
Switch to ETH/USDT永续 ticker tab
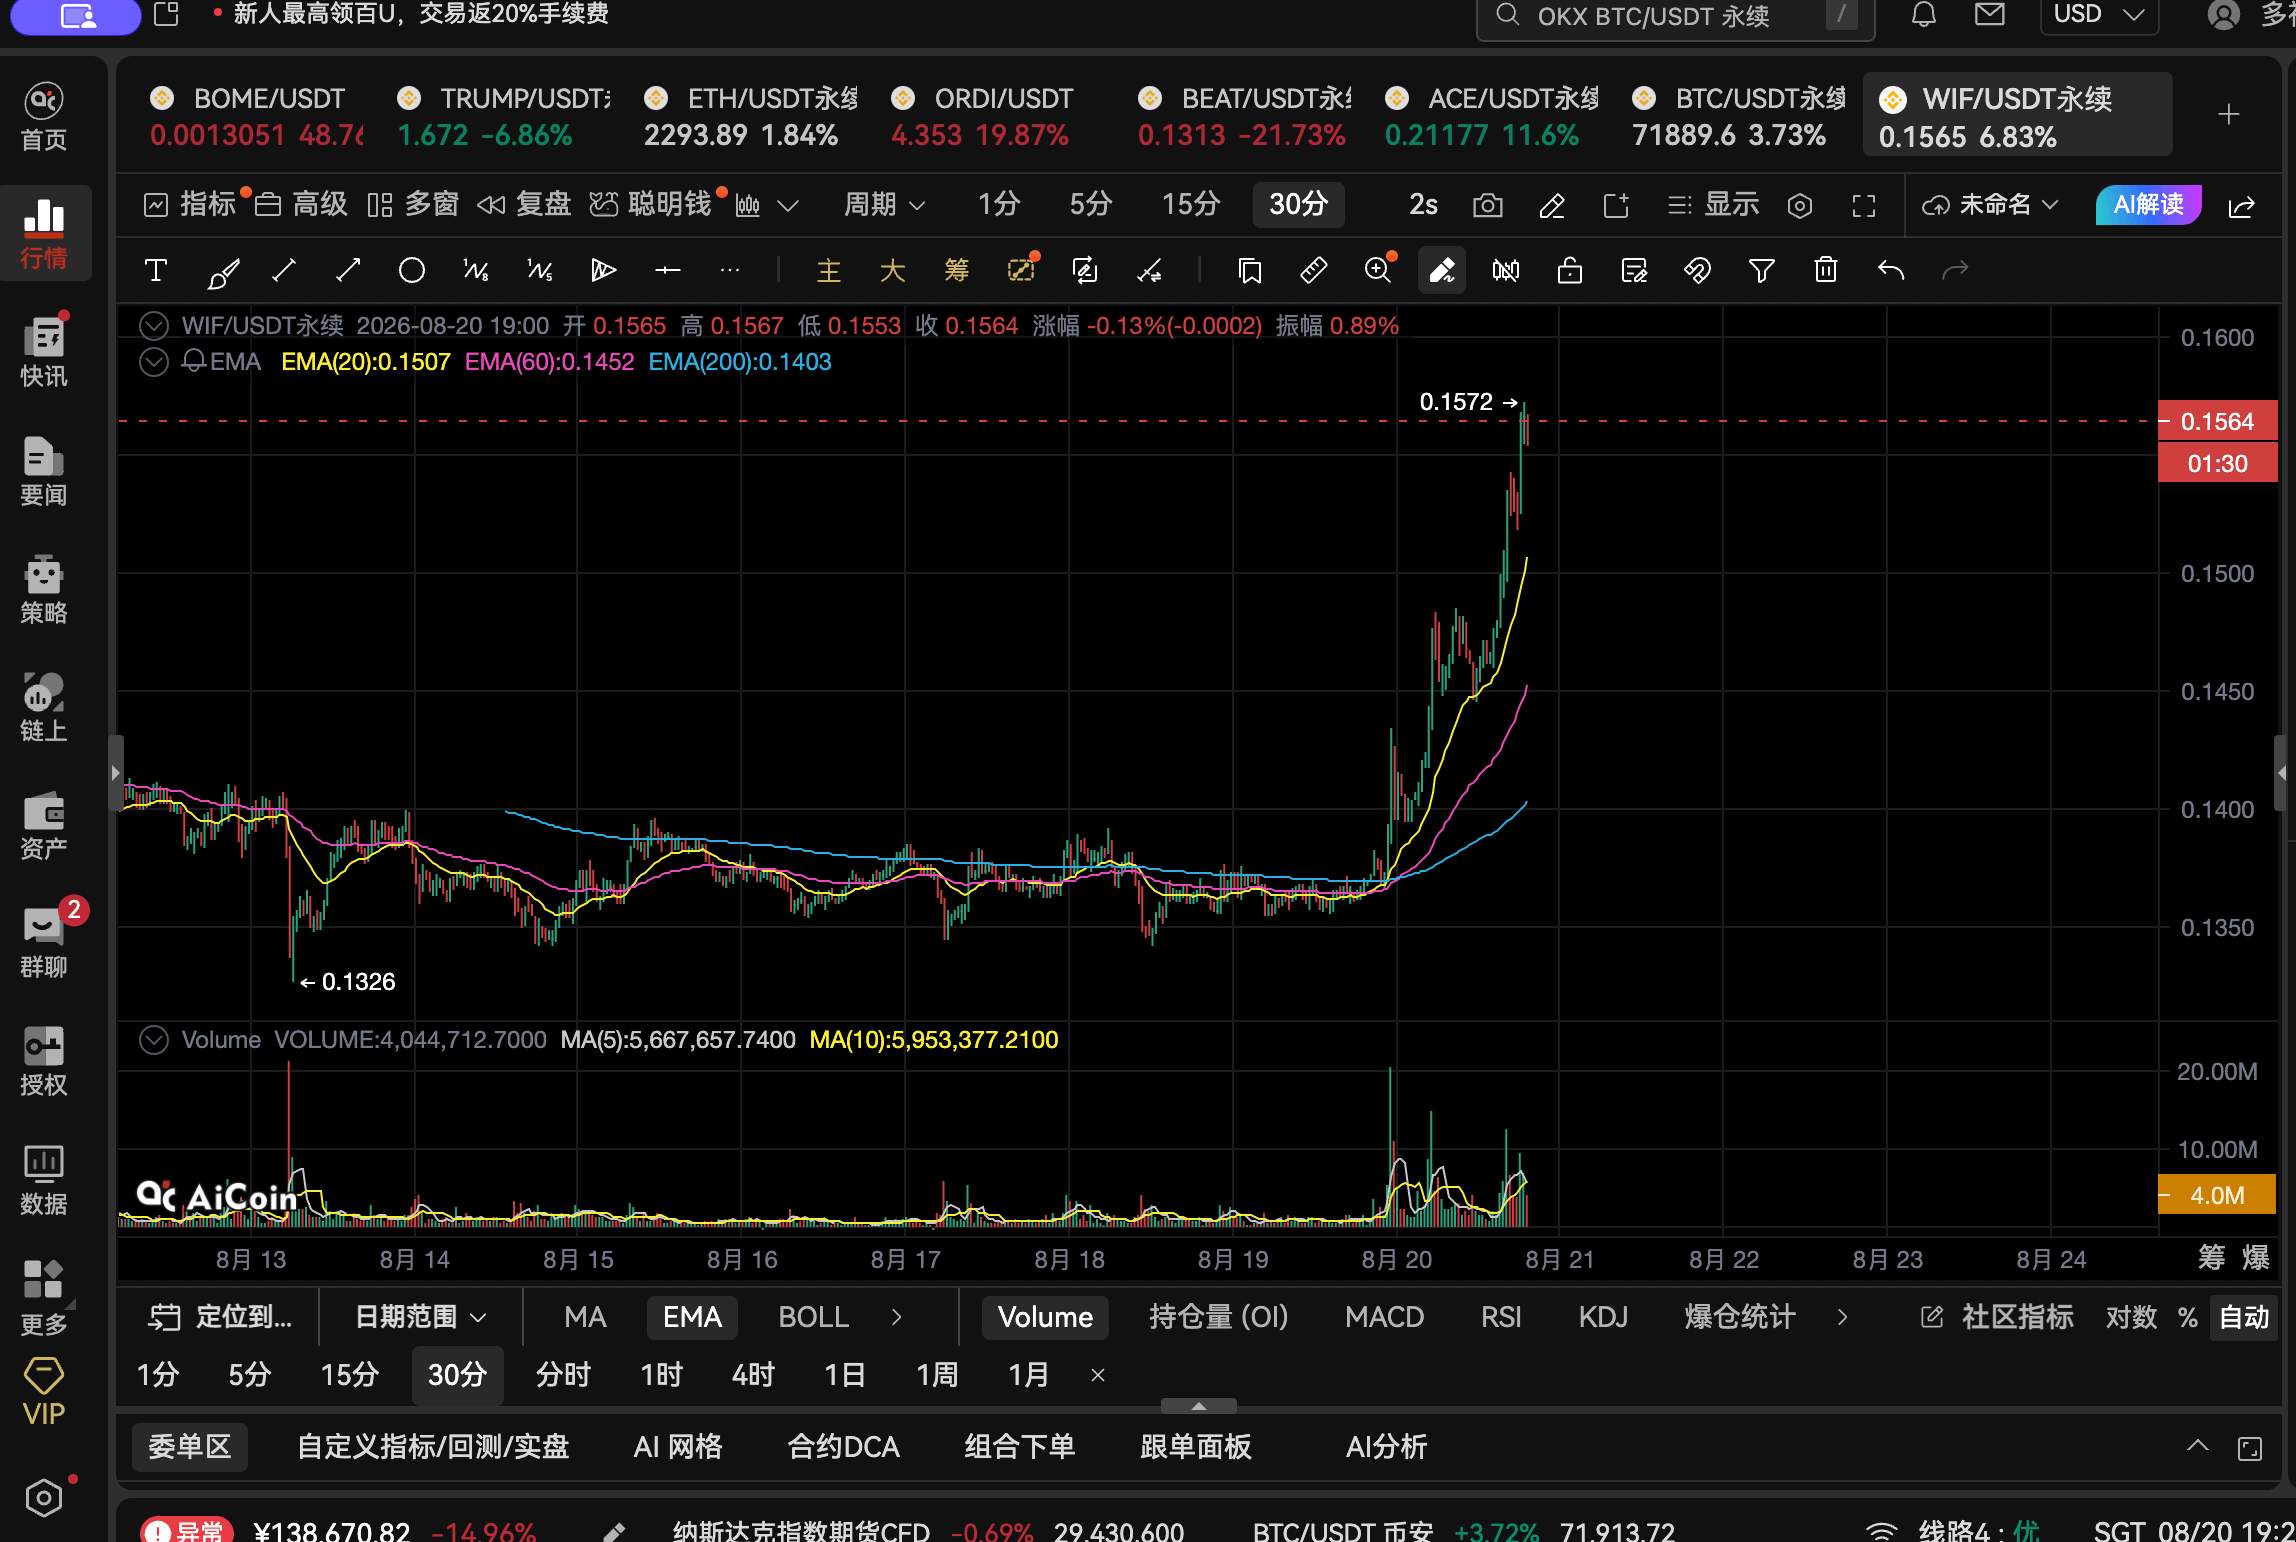751,116
